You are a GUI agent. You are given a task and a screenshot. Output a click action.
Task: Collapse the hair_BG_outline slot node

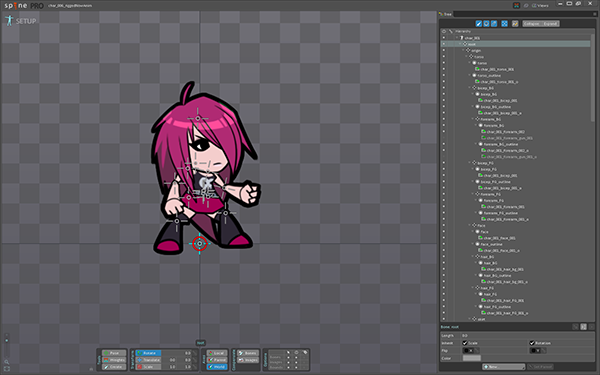point(476,275)
